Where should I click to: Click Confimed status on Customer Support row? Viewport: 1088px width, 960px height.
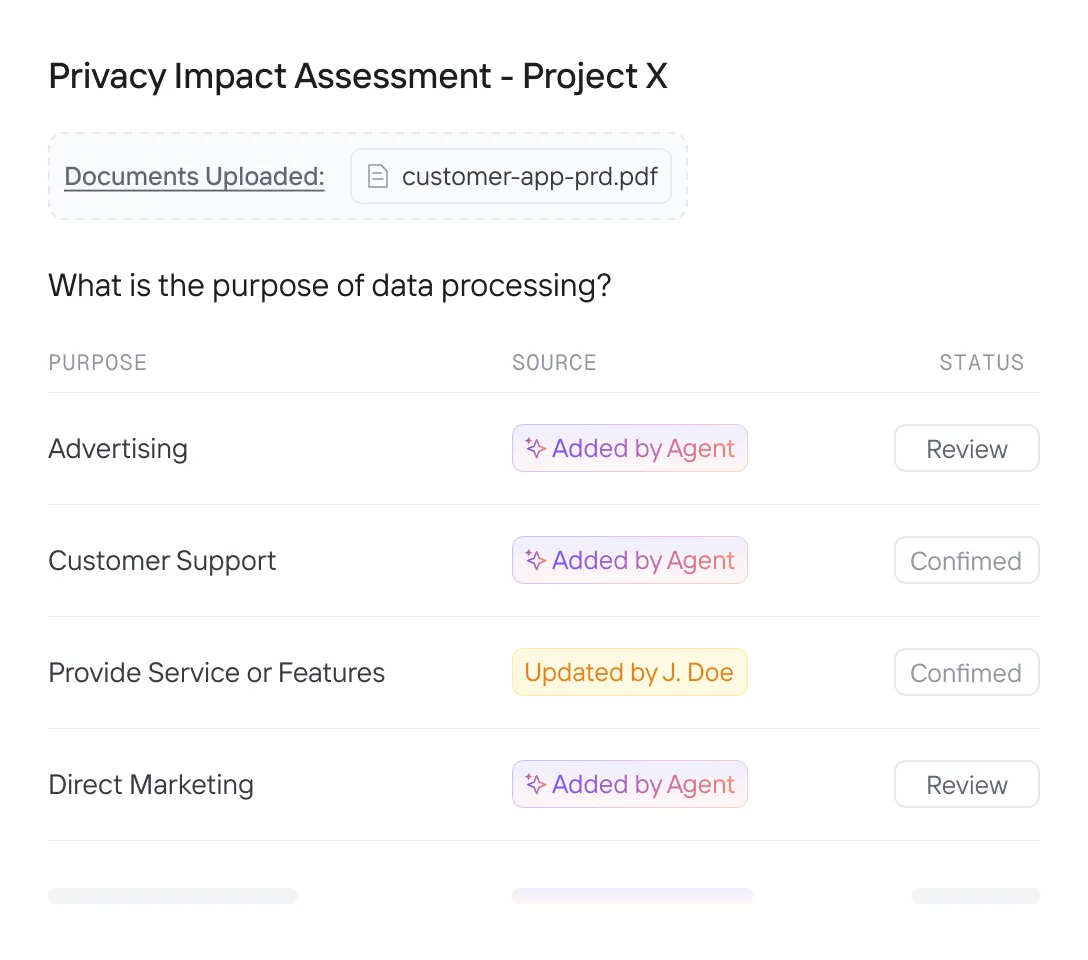tap(967, 560)
